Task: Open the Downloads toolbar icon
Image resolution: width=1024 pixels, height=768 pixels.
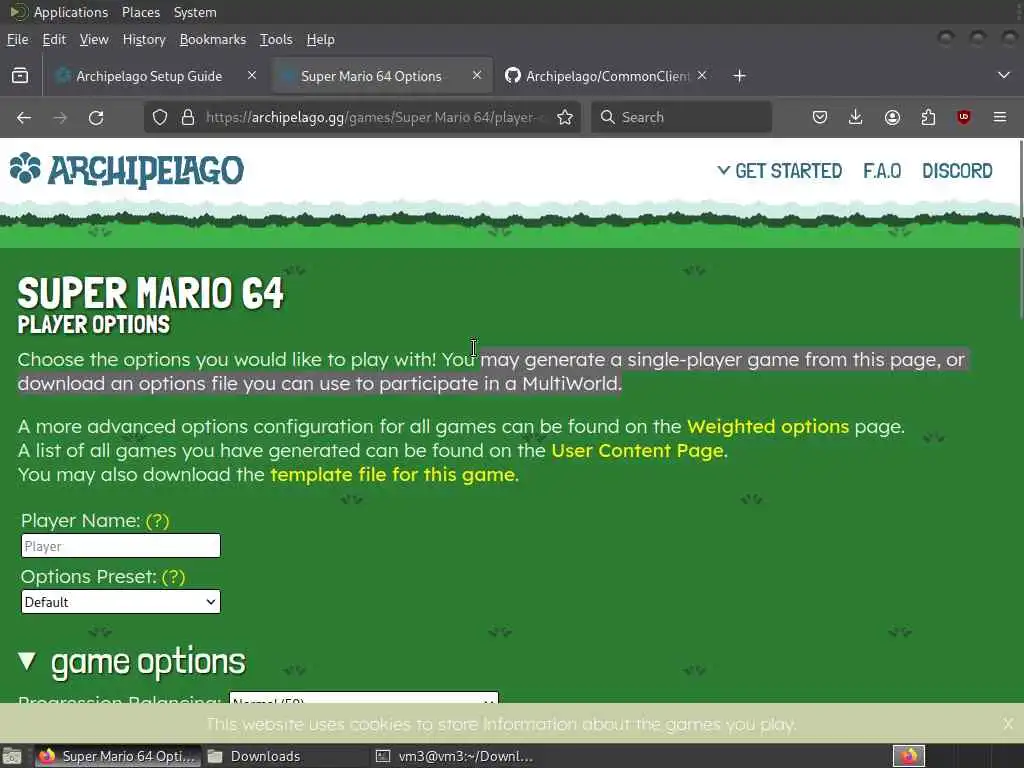Action: point(856,118)
